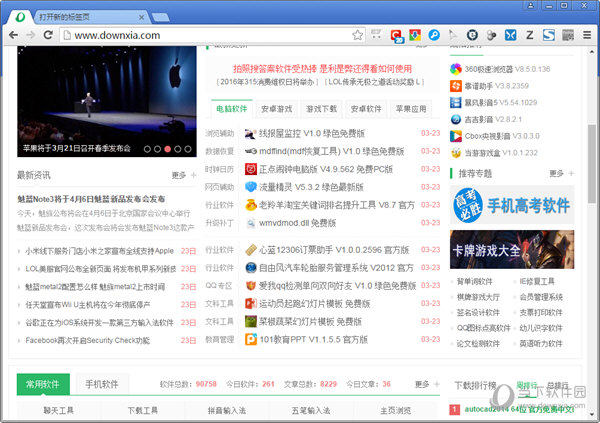The height and width of the screenshot is (423, 600).
Task: Select the fourth carousel dot
Action: 178,149
